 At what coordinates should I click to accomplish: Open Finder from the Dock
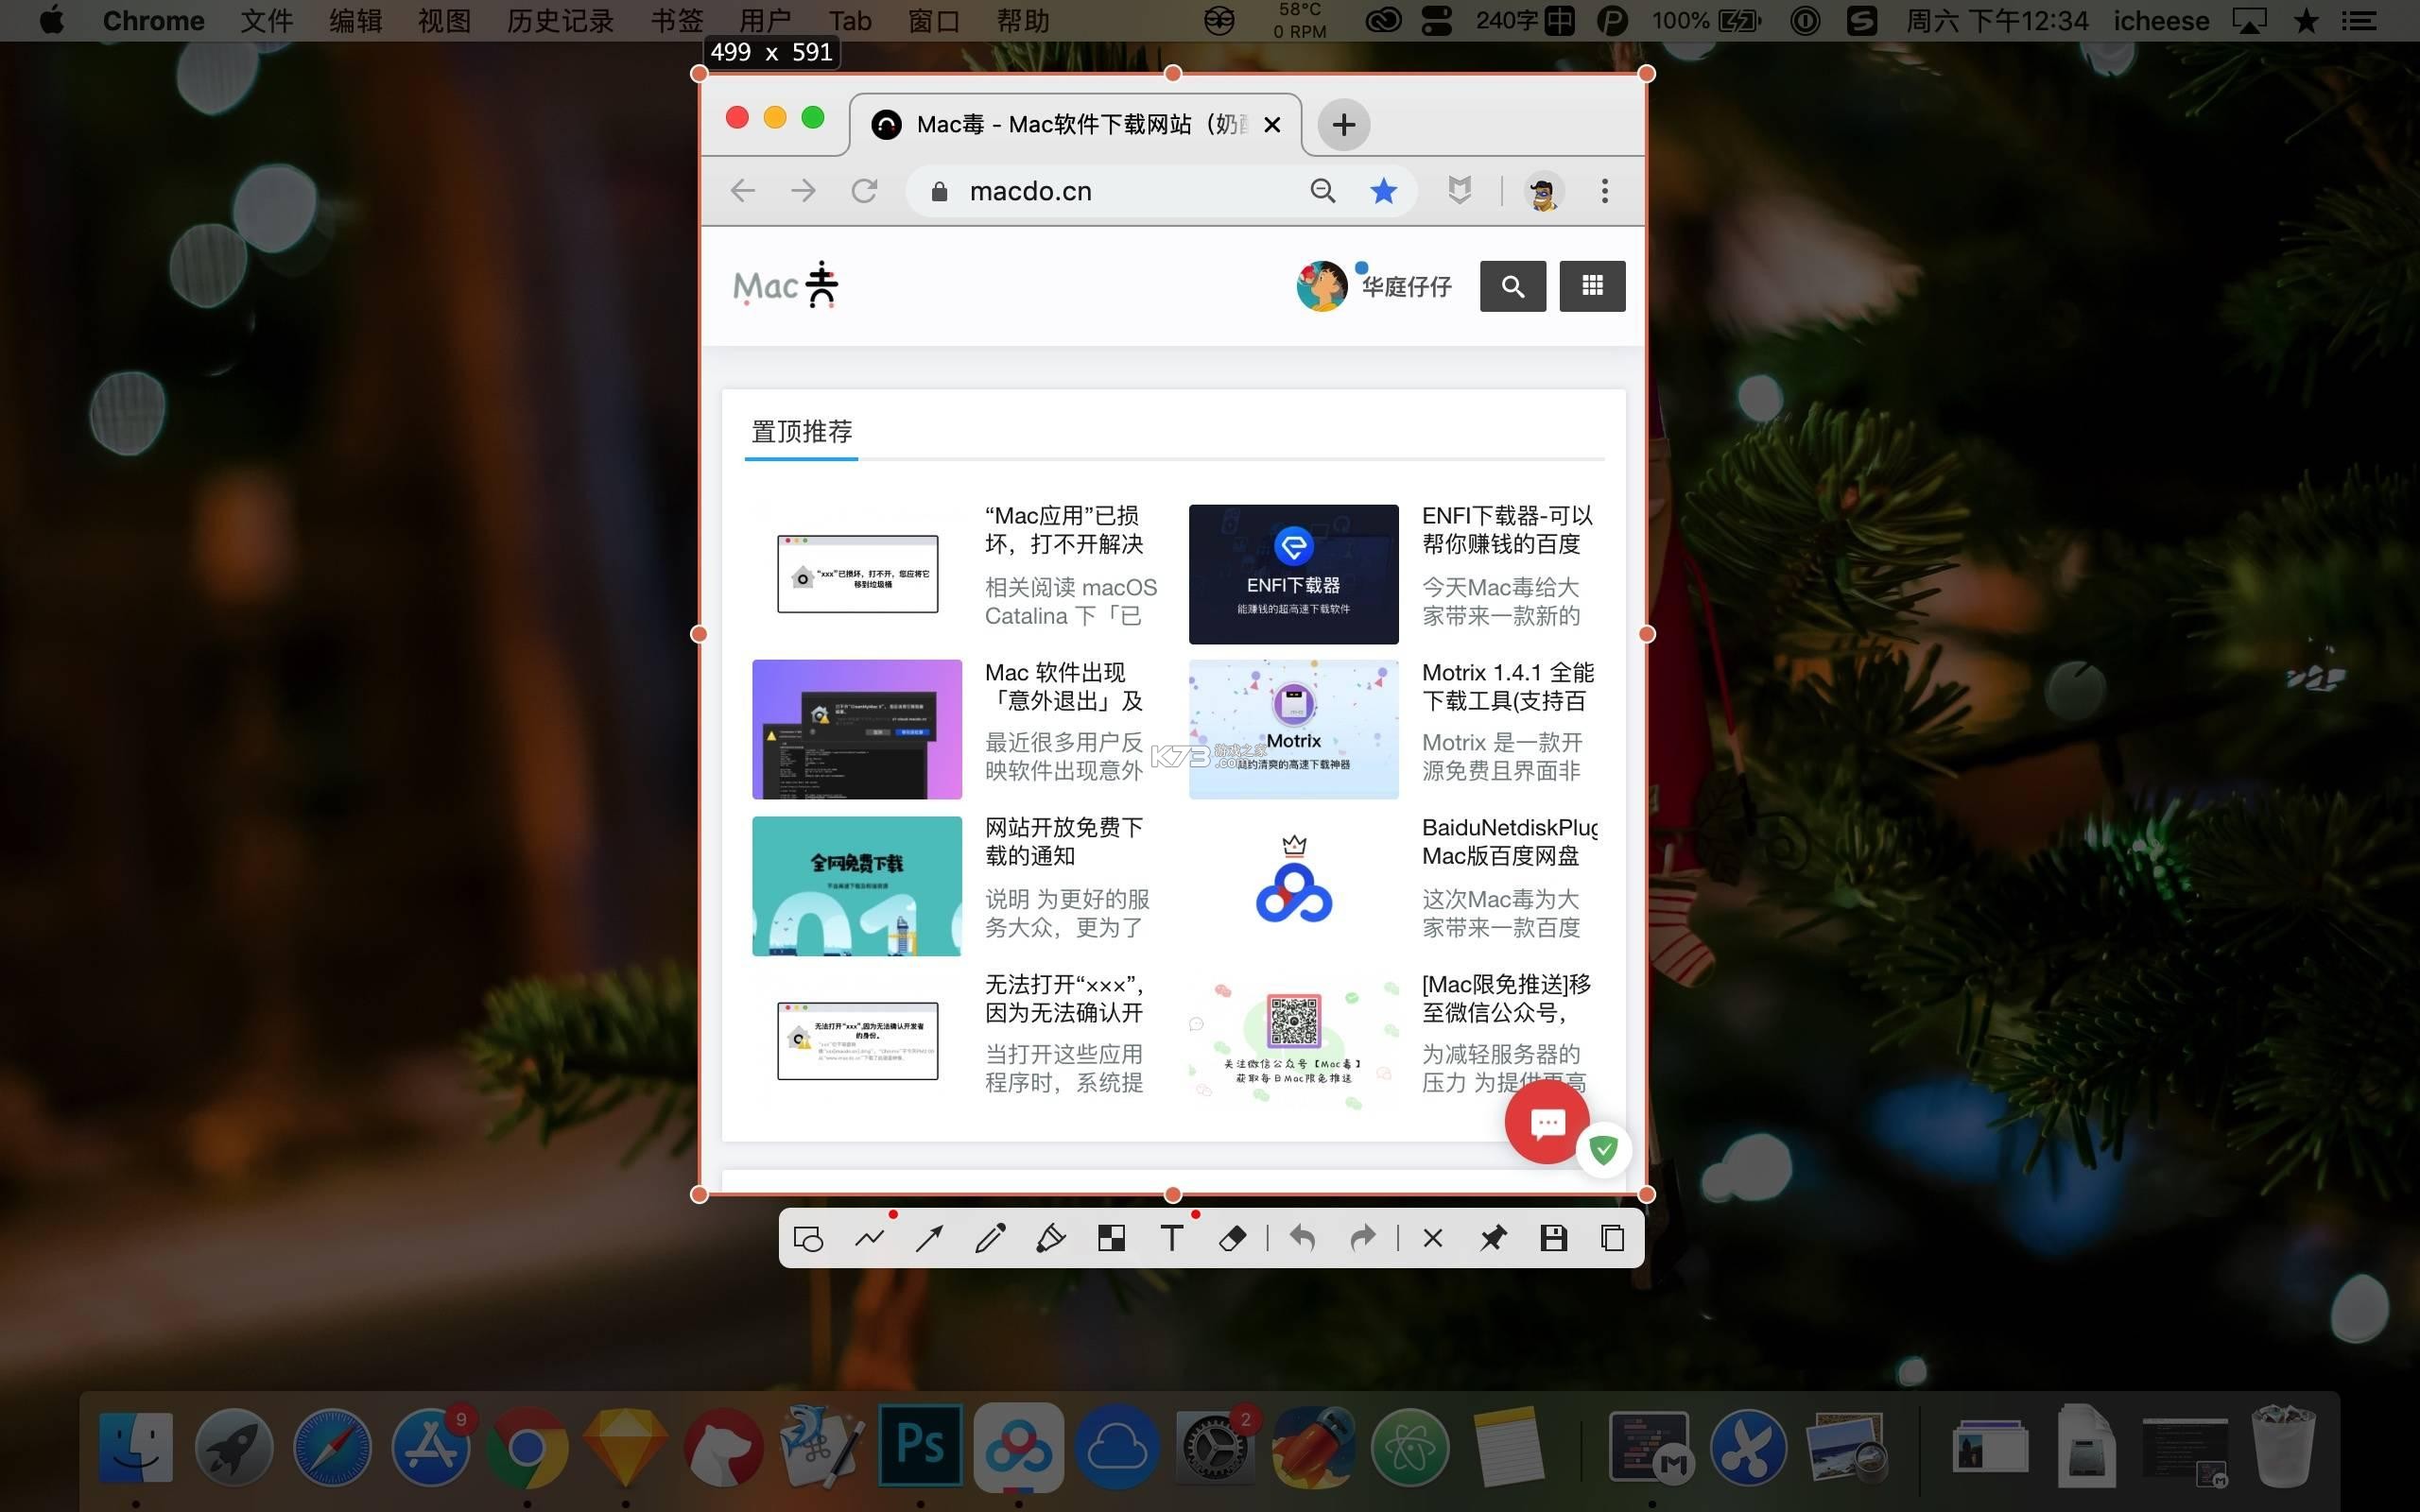(136, 1447)
